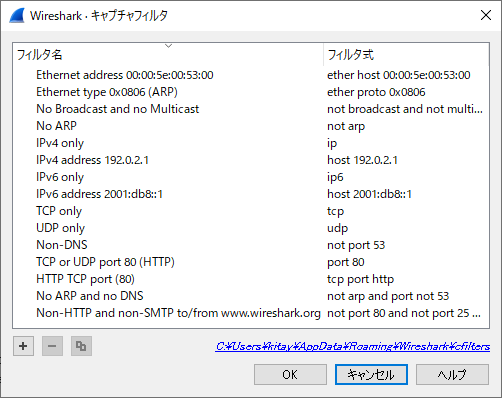Select No ARP and no DNS filter

click(90, 296)
